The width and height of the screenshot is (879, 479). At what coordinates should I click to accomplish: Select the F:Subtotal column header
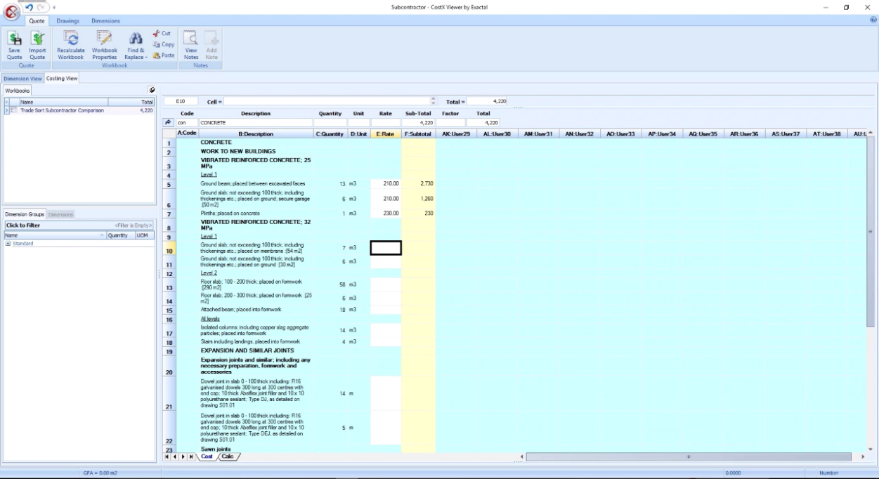click(418, 133)
